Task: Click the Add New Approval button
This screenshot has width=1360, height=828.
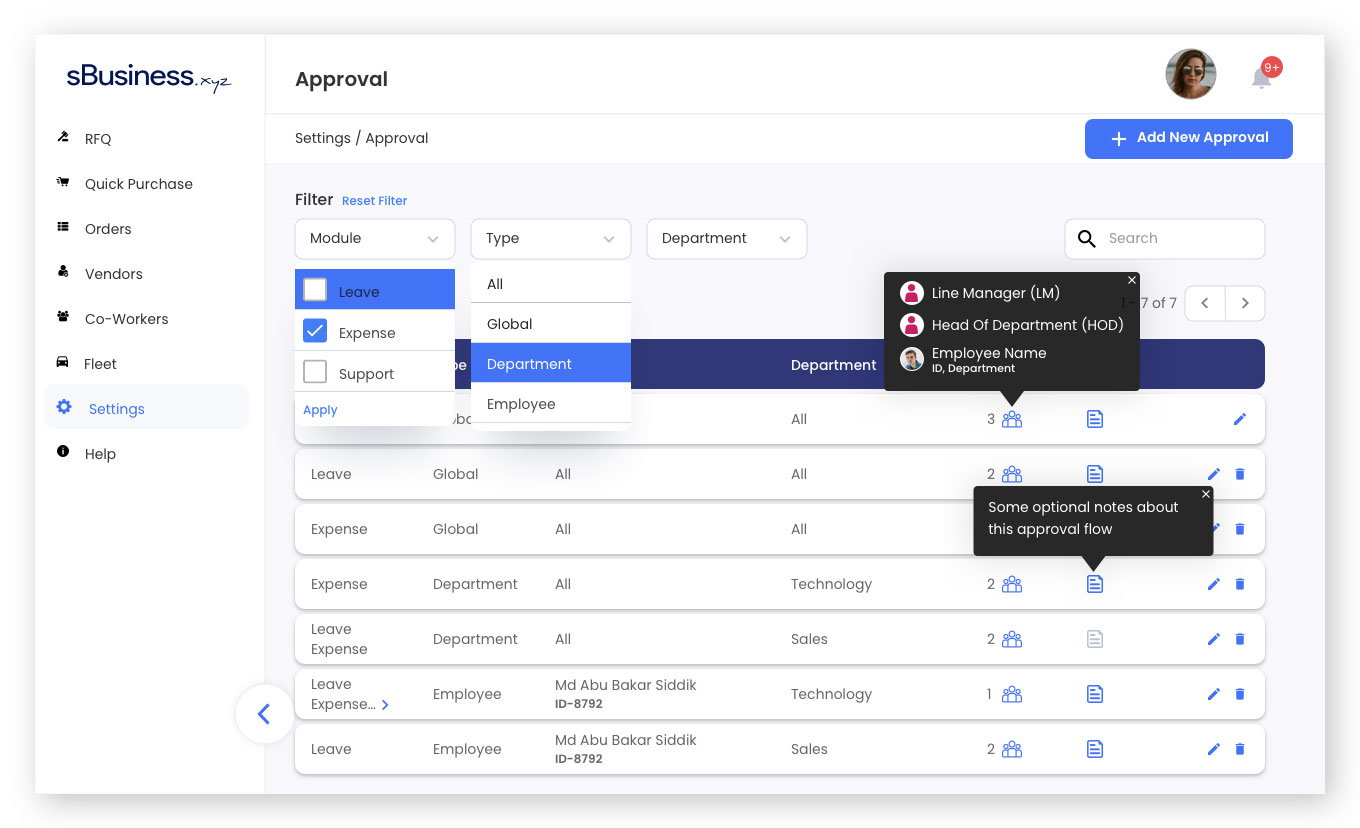Action: pos(1188,139)
